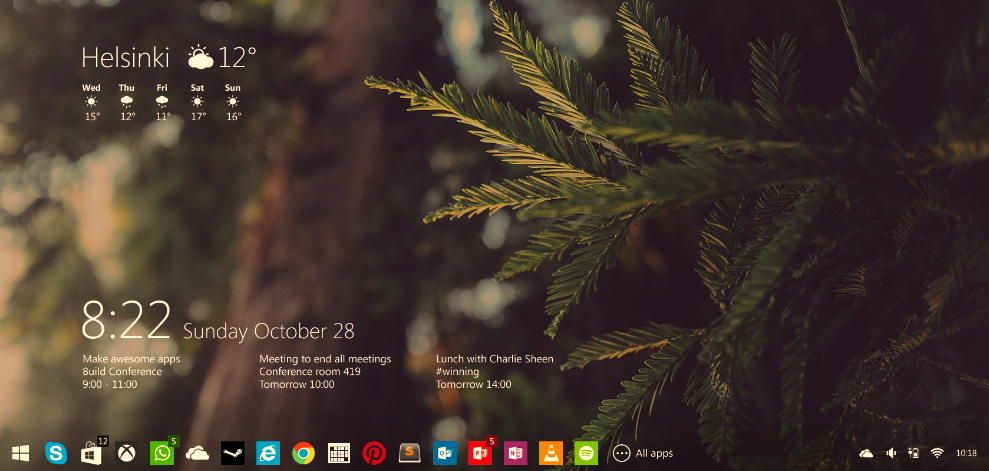Open the OneDrive app in the taskbar
This screenshot has height=471, width=989.
pos(197,454)
